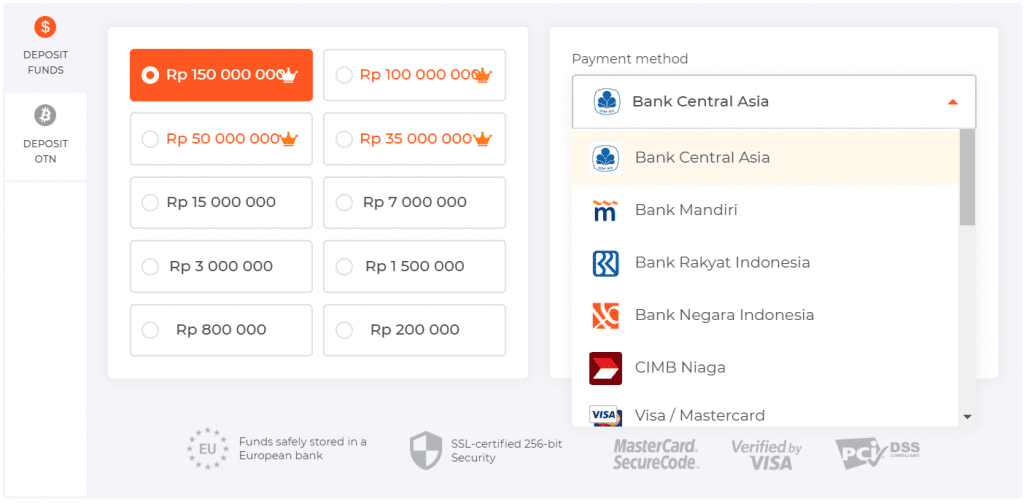The height and width of the screenshot is (503, 1024).
Task: Click the payment list scrollbar thumb
Action: point(967,176)
